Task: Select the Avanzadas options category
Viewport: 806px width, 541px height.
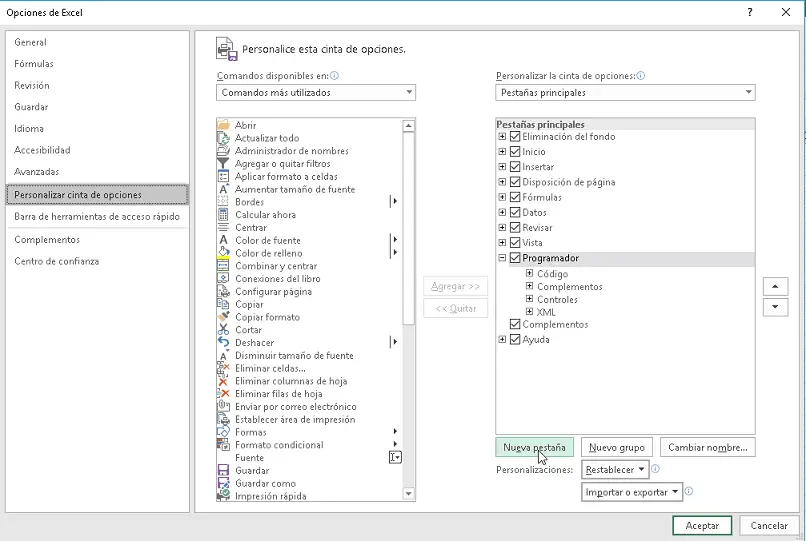Action: [x=97, y=172]
